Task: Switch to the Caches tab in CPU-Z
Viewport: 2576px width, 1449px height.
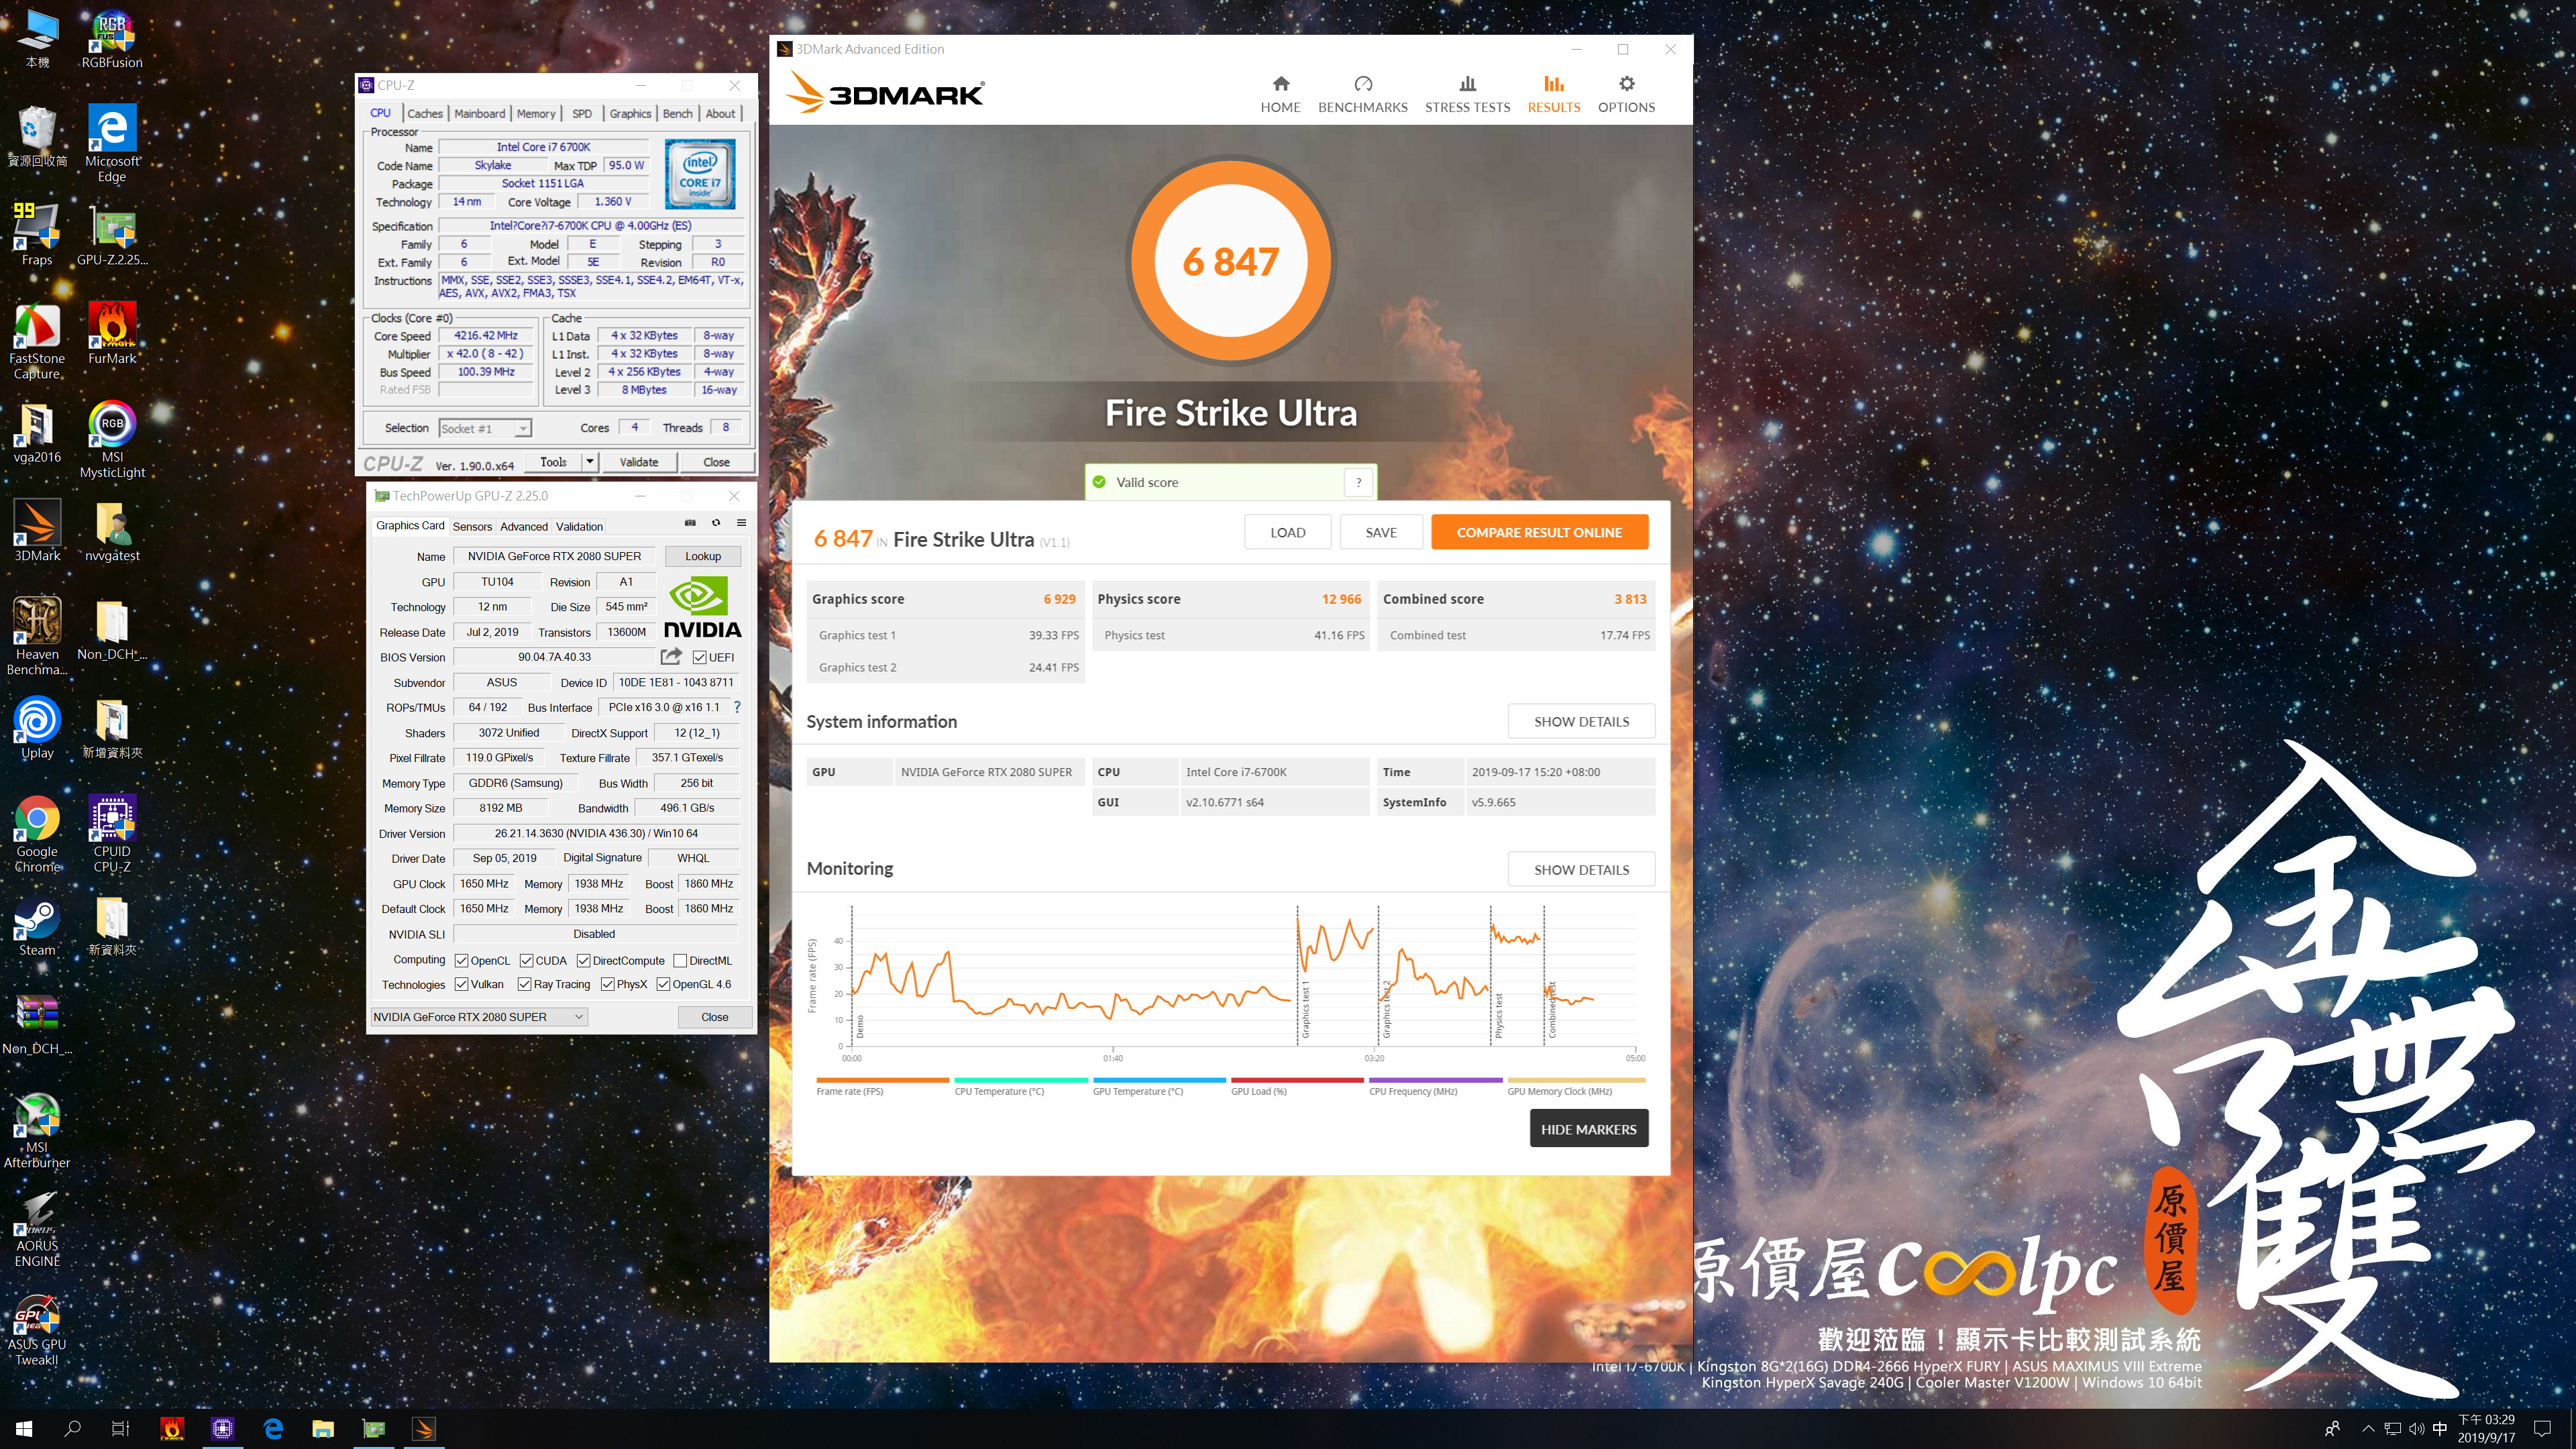Action: [425, 113]
